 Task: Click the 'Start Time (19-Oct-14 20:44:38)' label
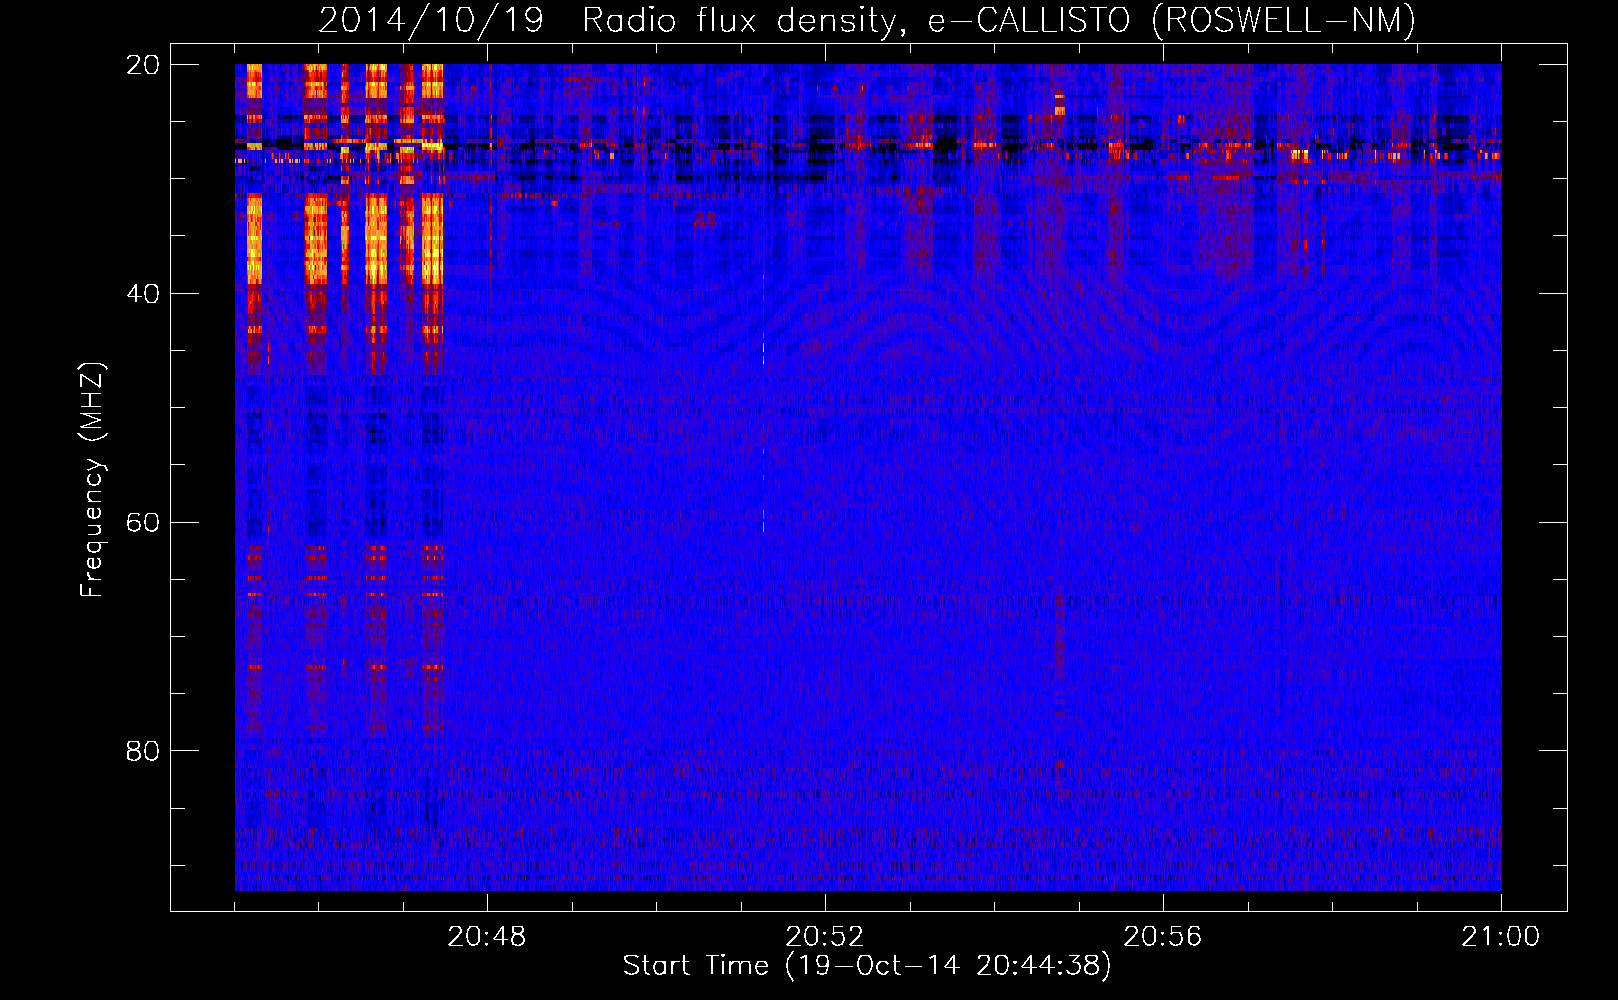867,966
